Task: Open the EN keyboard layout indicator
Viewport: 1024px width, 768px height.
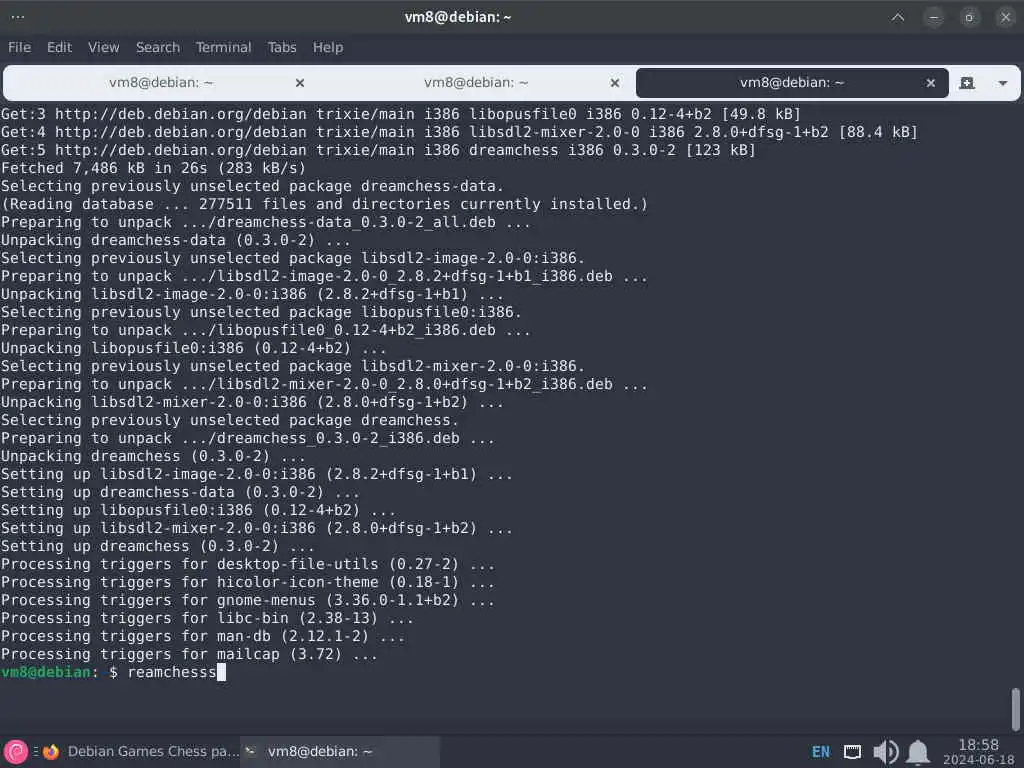Action: [821, 752]
